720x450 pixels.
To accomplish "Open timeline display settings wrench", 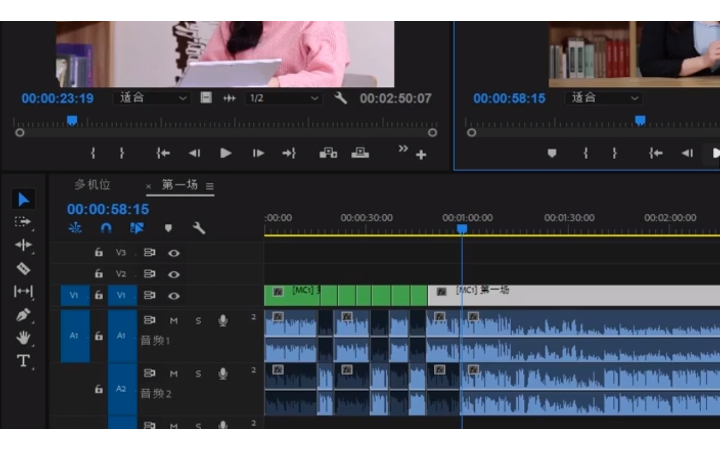I will point(199,228).
